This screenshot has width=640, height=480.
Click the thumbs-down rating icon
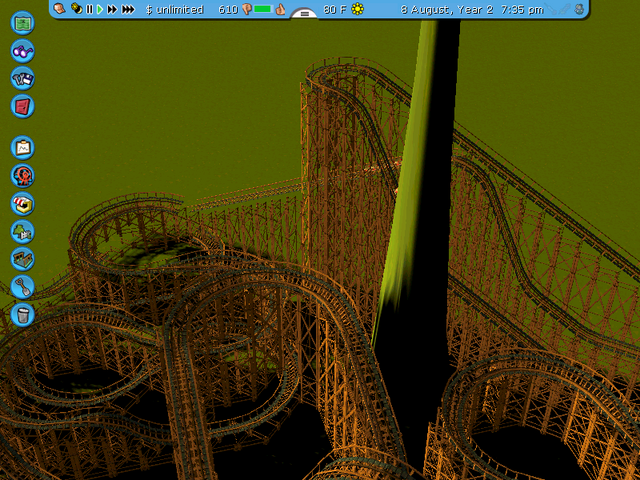(247, 9)
